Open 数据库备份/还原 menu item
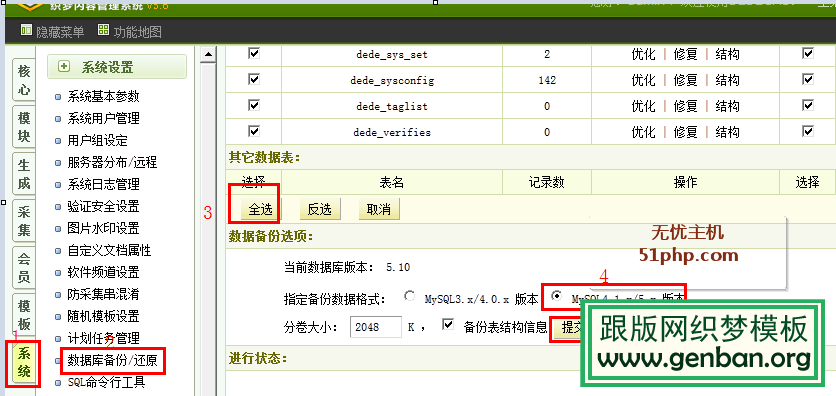Image resolution: width=836 pixels, height=396 pixels. [x=112, y=361]
